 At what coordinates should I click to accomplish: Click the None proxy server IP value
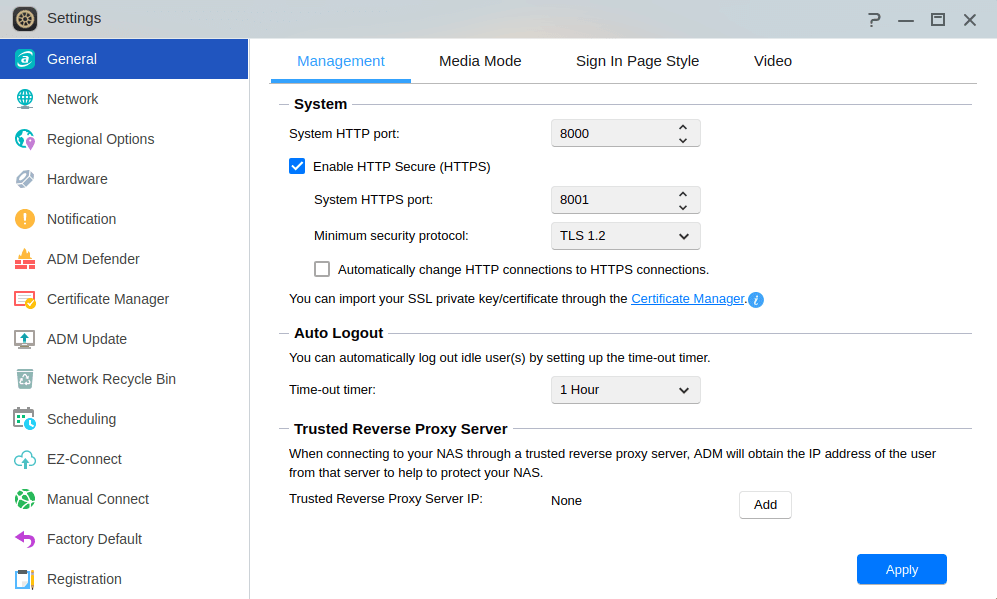coord(566,501)
